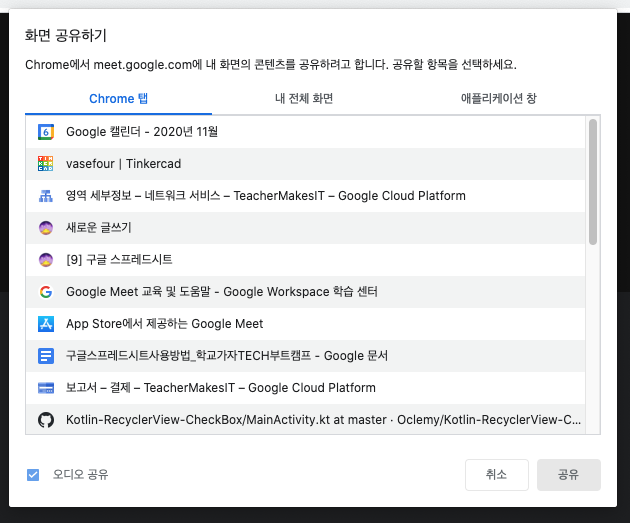Select 영역 세부정보 – 네트워크 서비스 entry
This screenshot has width=630, height=523.
pyautogui.click(x=305, y=196)
